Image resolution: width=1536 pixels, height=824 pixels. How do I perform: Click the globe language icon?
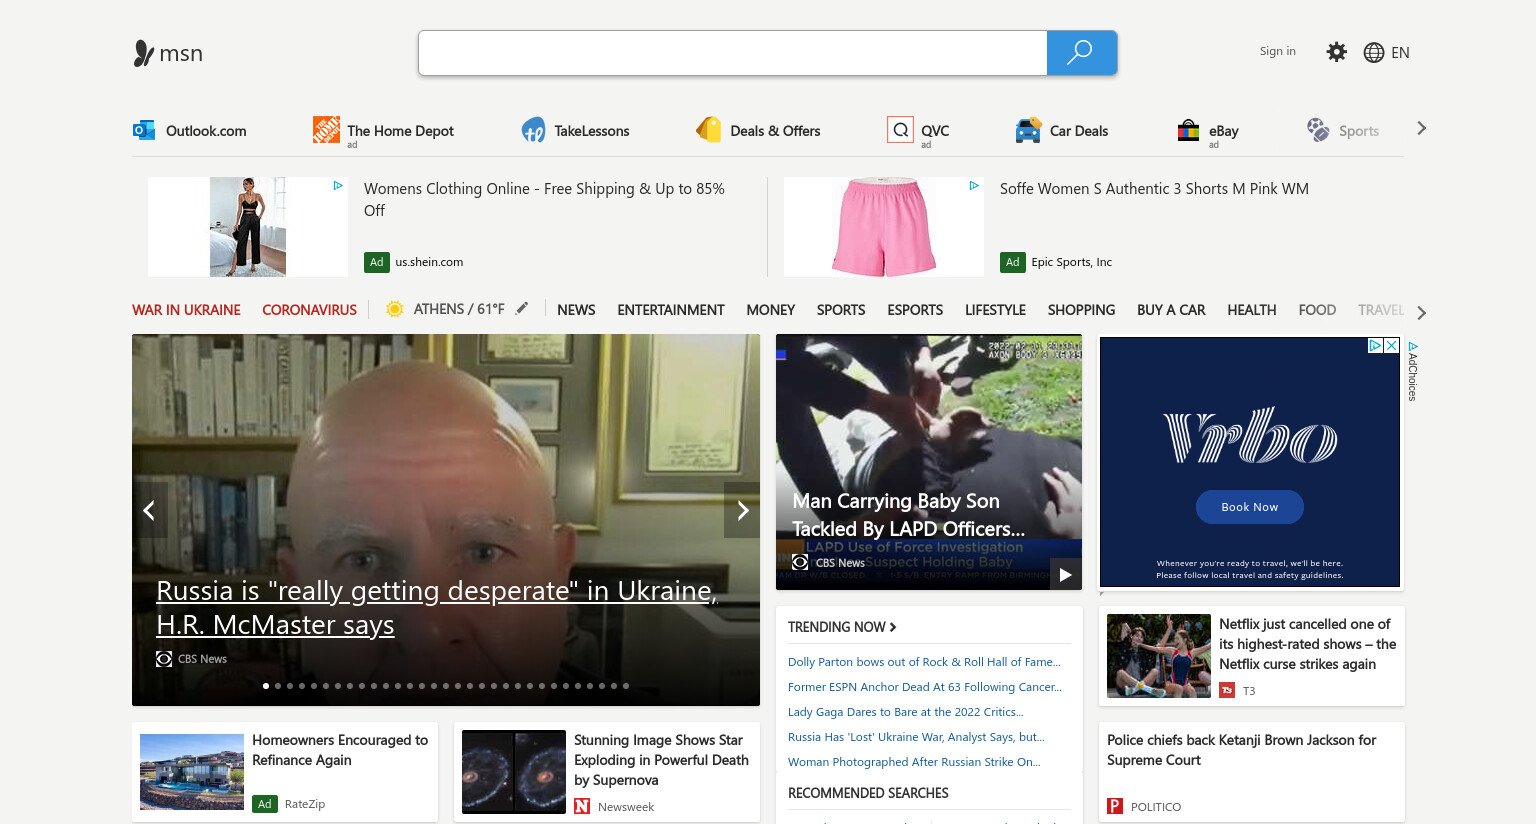1374,53
